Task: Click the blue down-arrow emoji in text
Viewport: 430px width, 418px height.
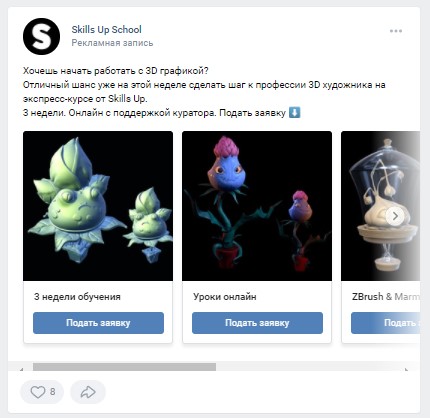Action: pos(294,113)
